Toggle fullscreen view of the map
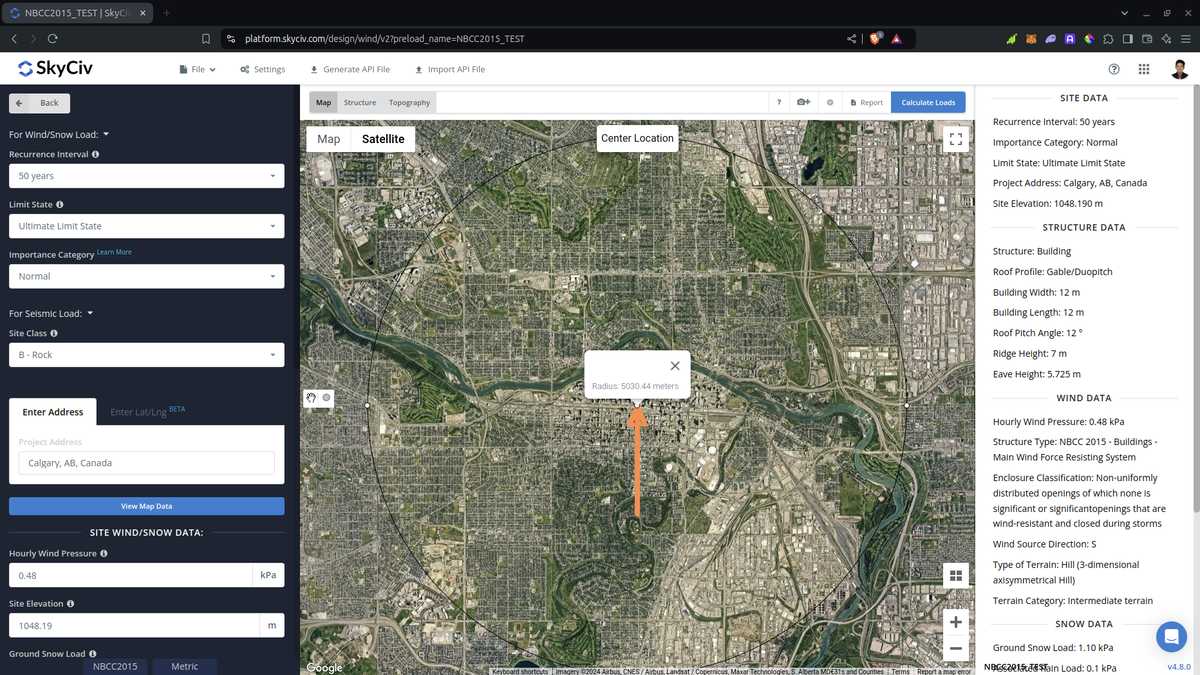Screen dimensions: 1200x675 (x=955, y=139)
